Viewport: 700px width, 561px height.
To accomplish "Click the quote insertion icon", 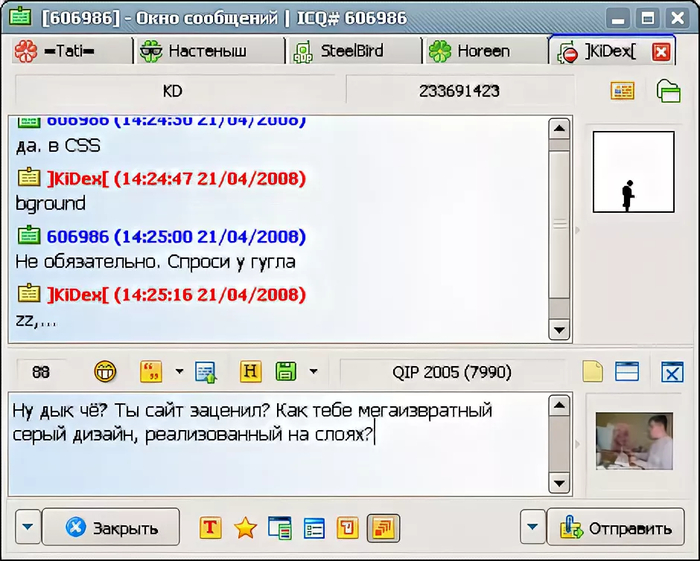I will coord(151,372).
